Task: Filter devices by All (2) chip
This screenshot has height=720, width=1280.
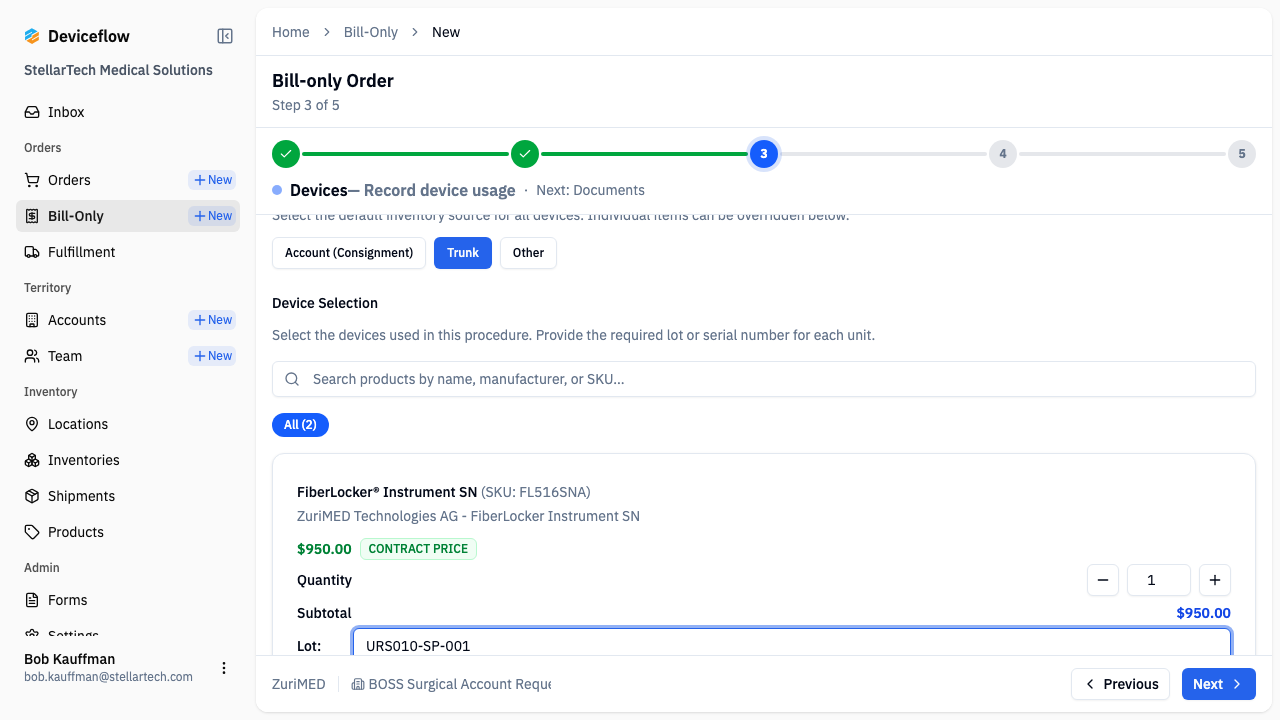Action: (300, 425)
